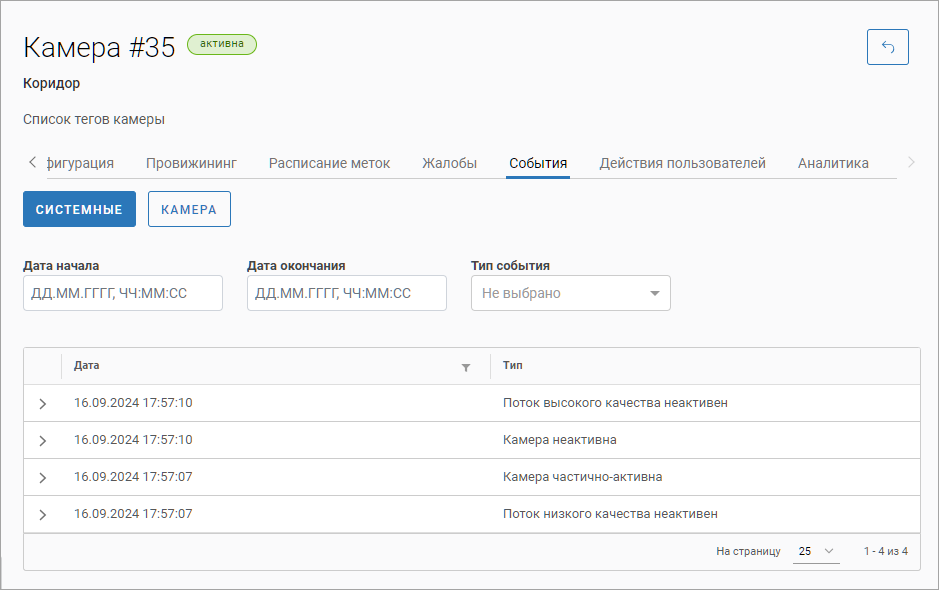Click the Тип column header
939x590 pixels.
coord(513,366)
